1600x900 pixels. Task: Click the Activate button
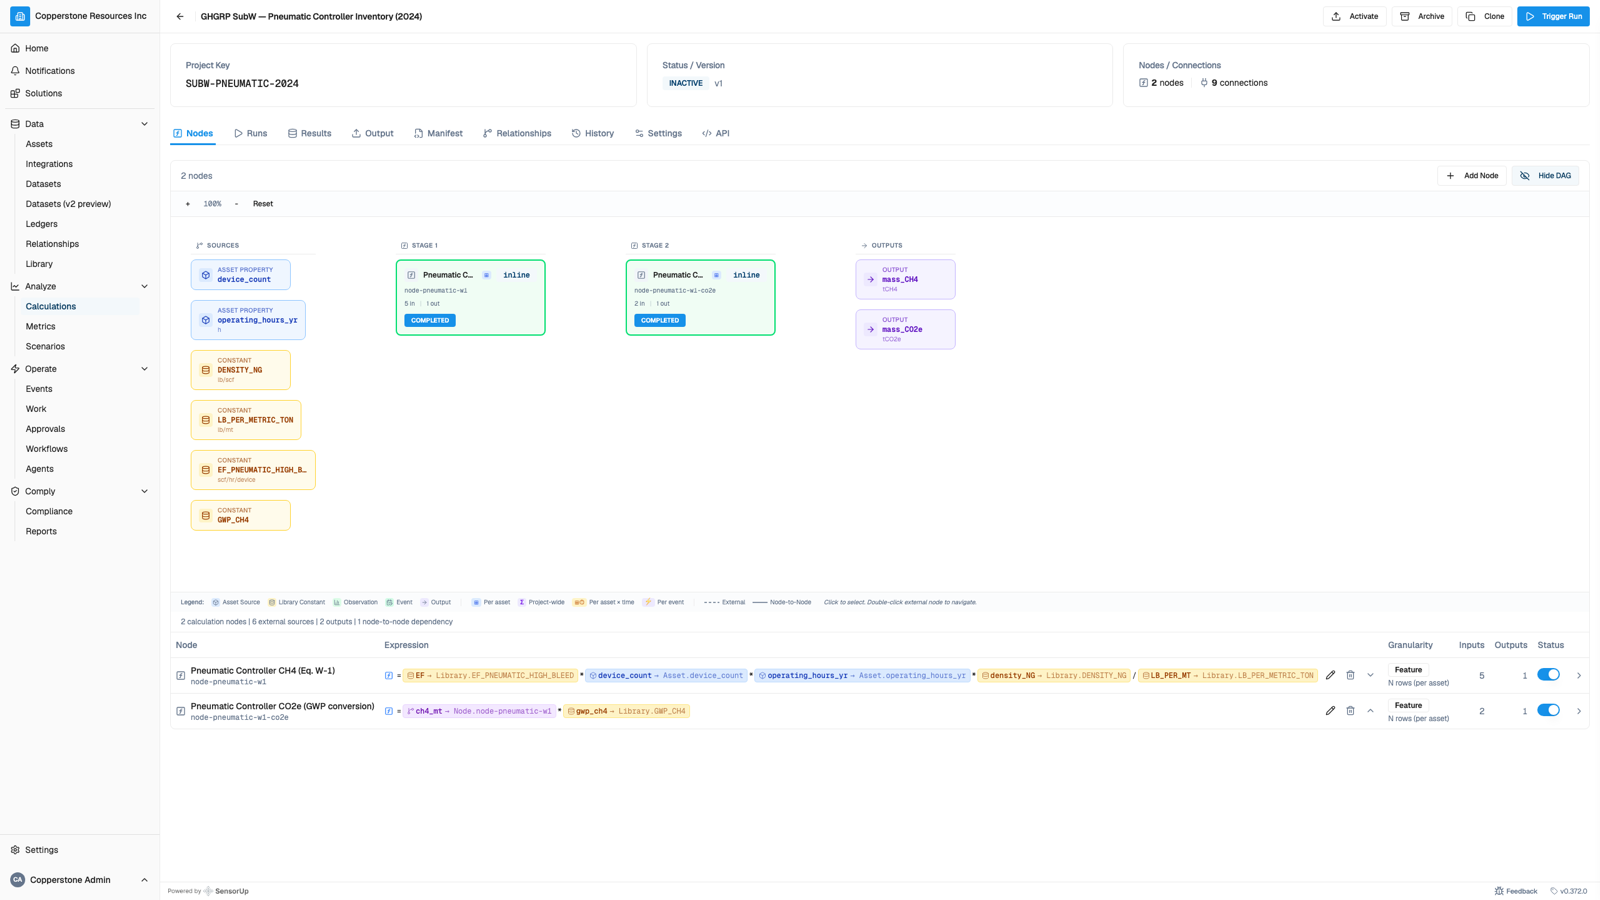coord(1354,16)
